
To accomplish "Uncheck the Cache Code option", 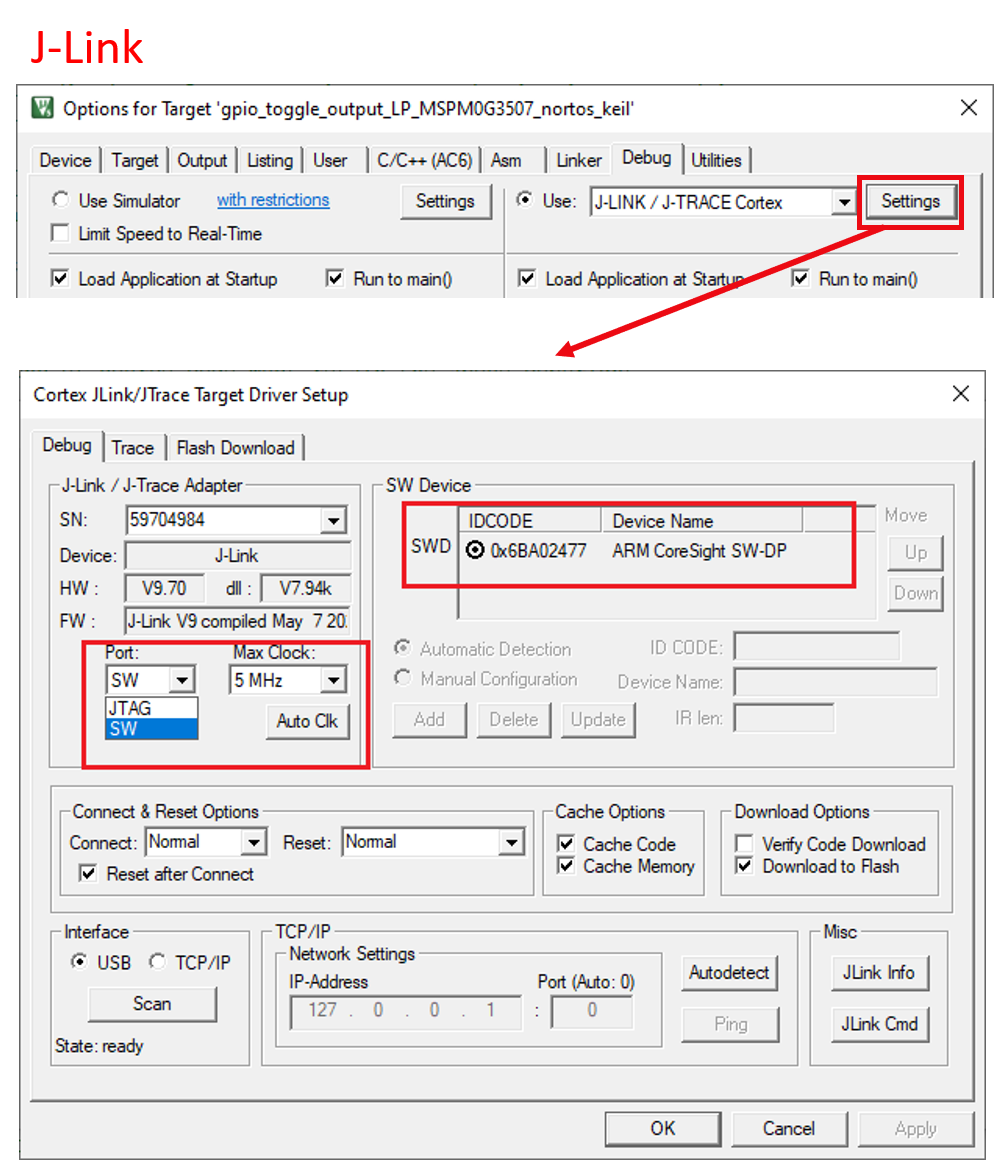I will click(x=566, y=844).
